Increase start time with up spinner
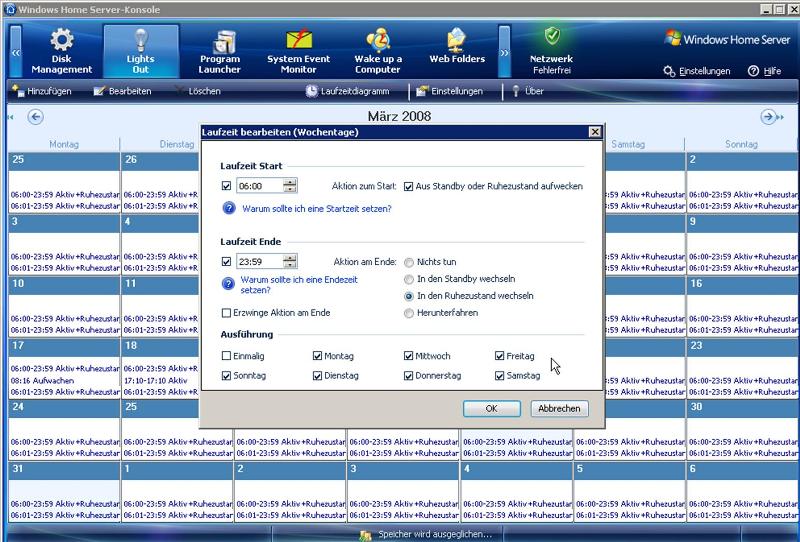 pyautogui.click(x=290, y=183)
